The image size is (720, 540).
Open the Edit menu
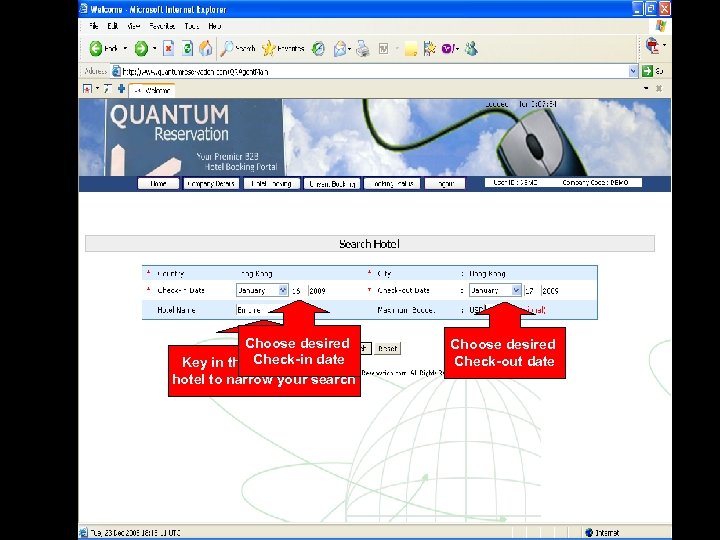[112, 26]
